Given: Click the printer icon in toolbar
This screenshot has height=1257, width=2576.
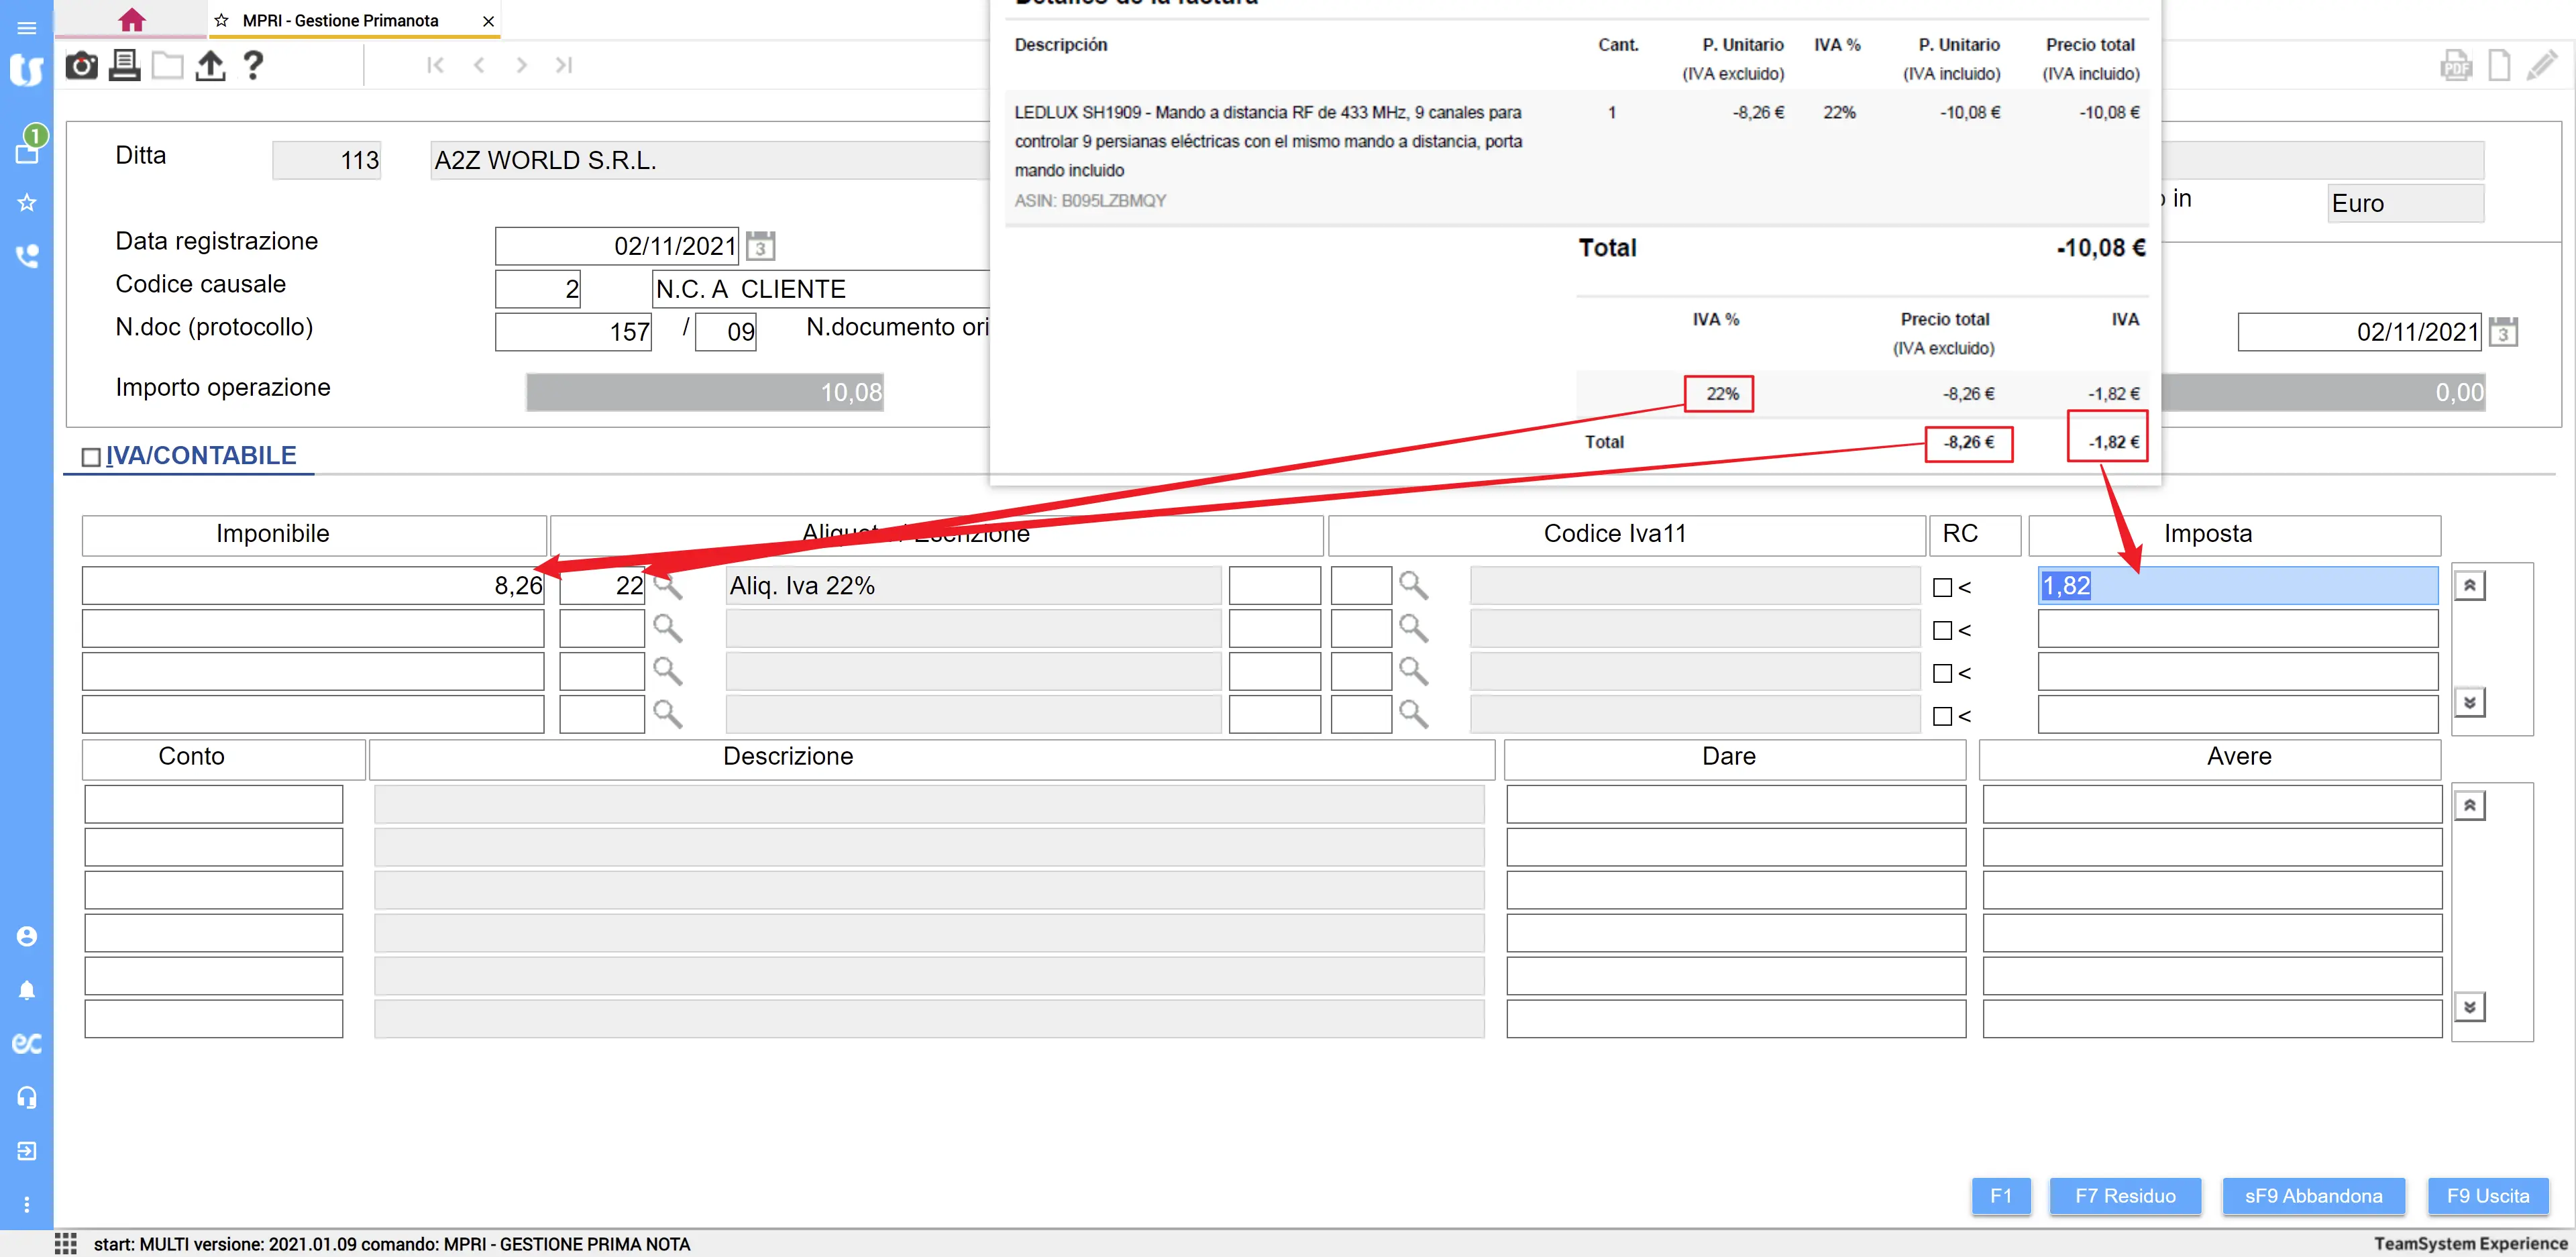Looking at the screenshot, I should tap(124, 66).
